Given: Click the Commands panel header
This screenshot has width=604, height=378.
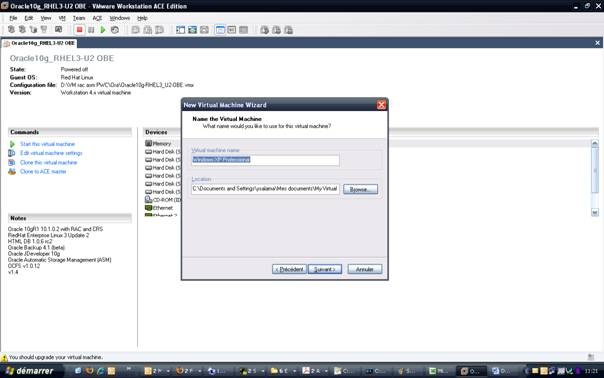Looking at the screenshot, I should (70, 132).
